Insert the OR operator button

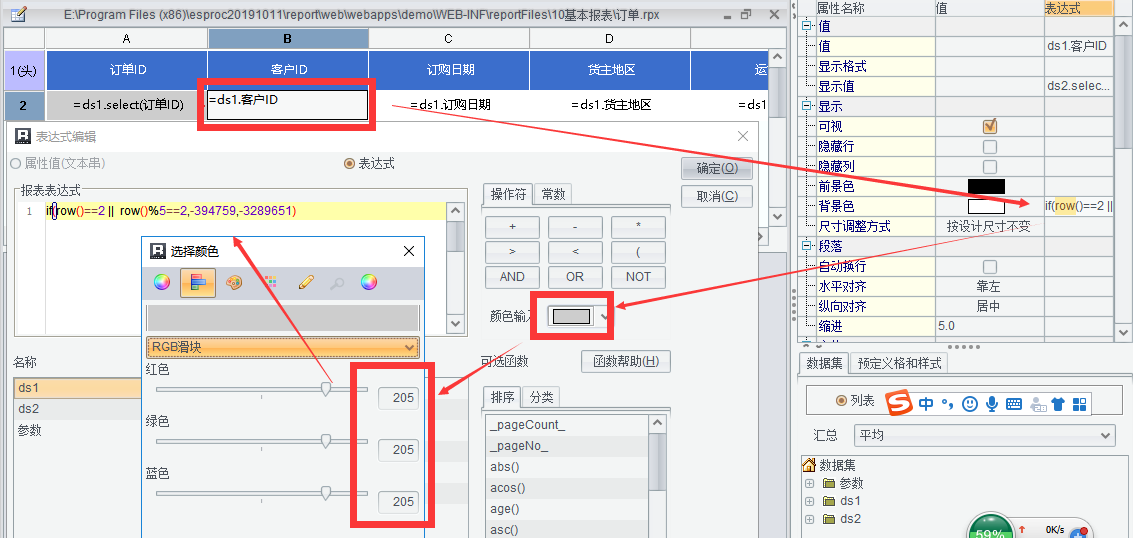(575, 277)
